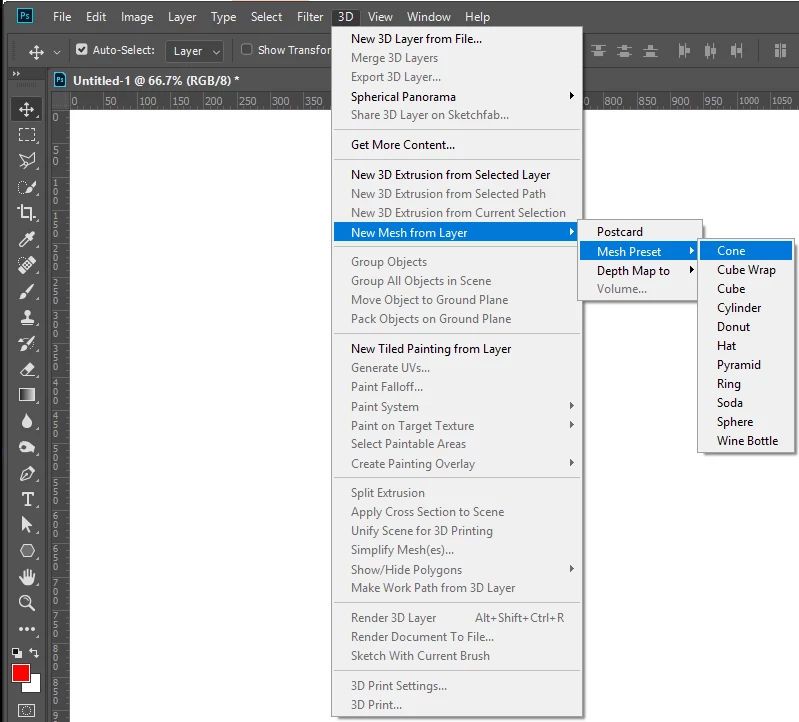This screenshot has height=722, width=799.
Task: Align right edges in options bar
Action: tap(736, 50)
